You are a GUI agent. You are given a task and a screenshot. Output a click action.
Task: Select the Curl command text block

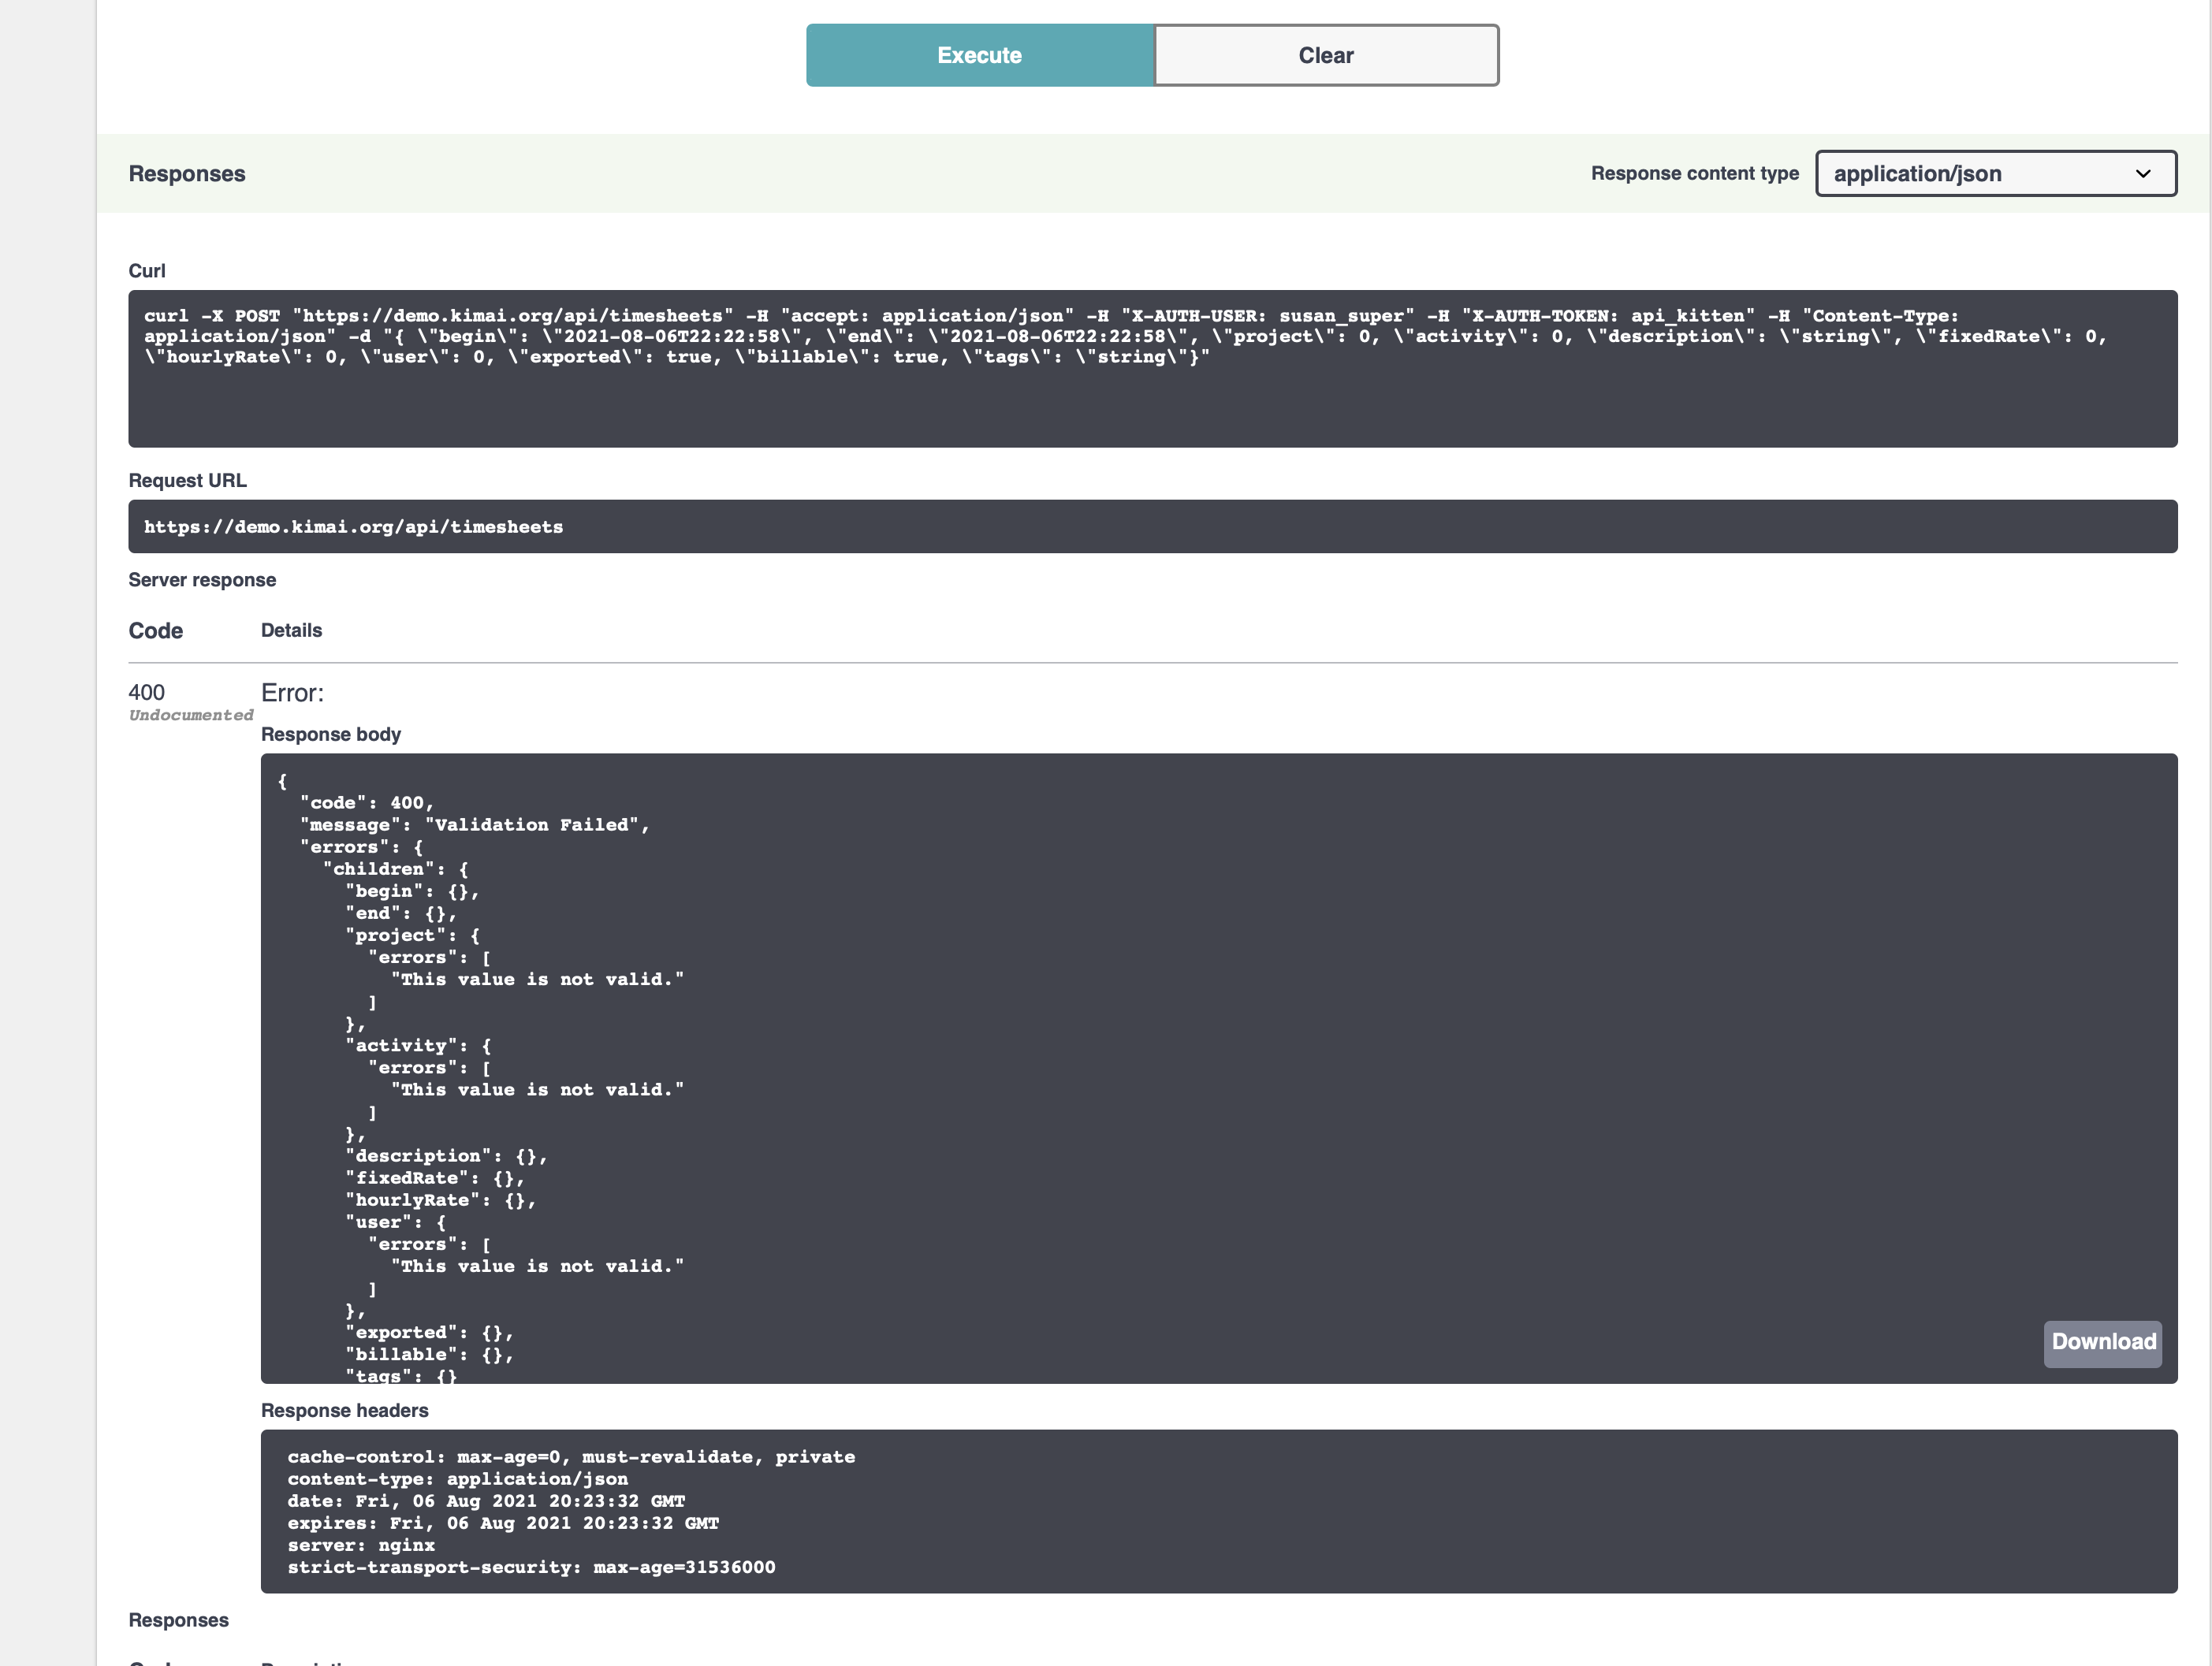(1150, 368)
